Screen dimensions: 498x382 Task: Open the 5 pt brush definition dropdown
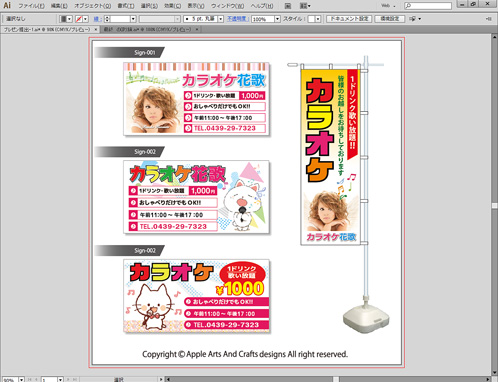coord(221,19)
